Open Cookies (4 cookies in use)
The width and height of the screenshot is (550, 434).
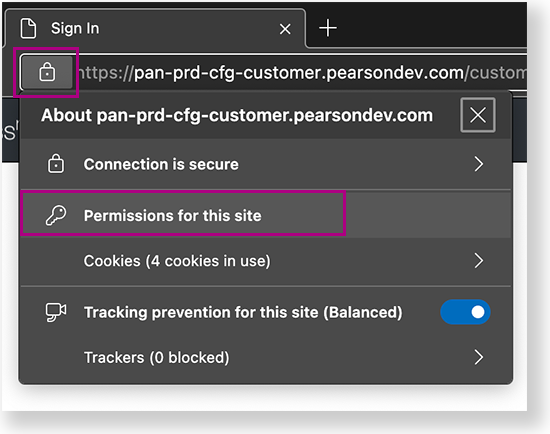tap(266, 261)
